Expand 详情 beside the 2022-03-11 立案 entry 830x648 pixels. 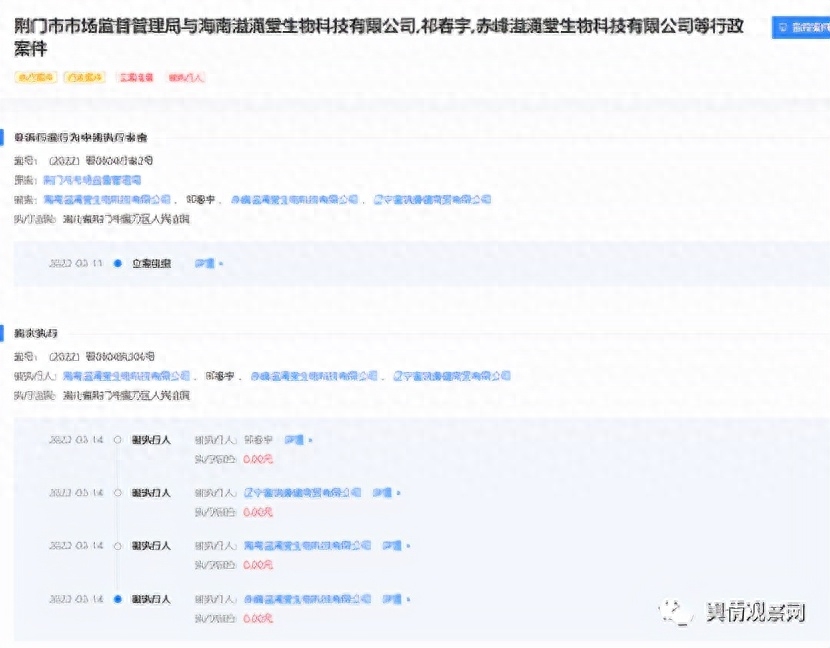coord(207,264)
